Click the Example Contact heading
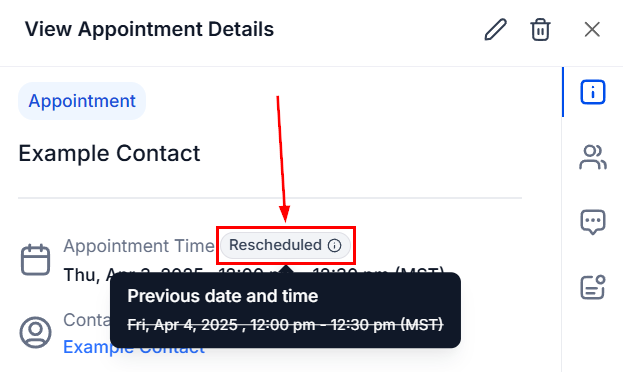This screenshot has height=372, width=623. point(109,153)
